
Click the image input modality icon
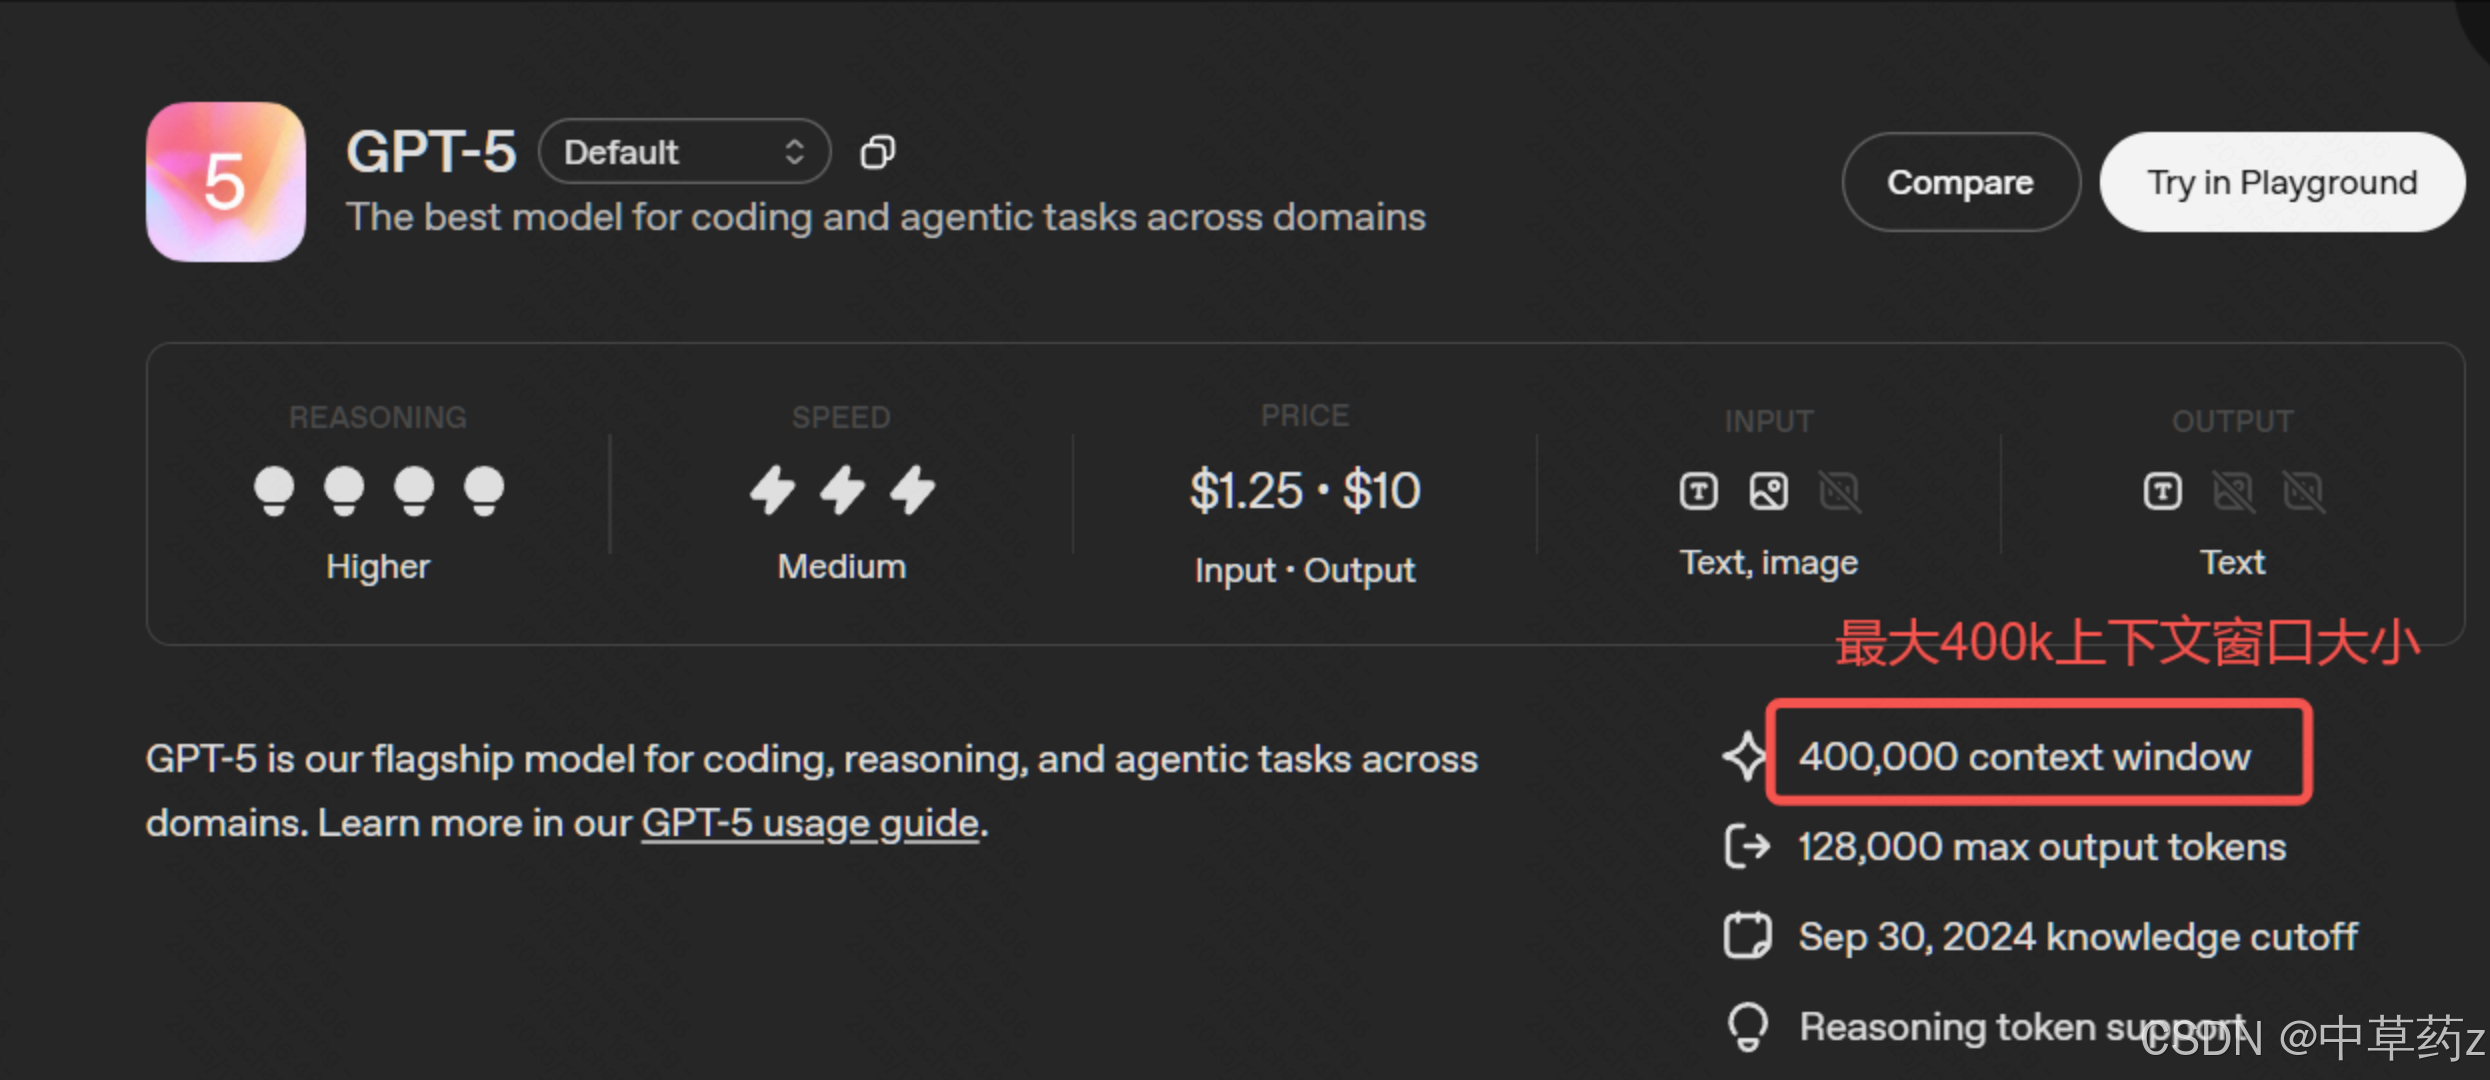point(1768,491)
